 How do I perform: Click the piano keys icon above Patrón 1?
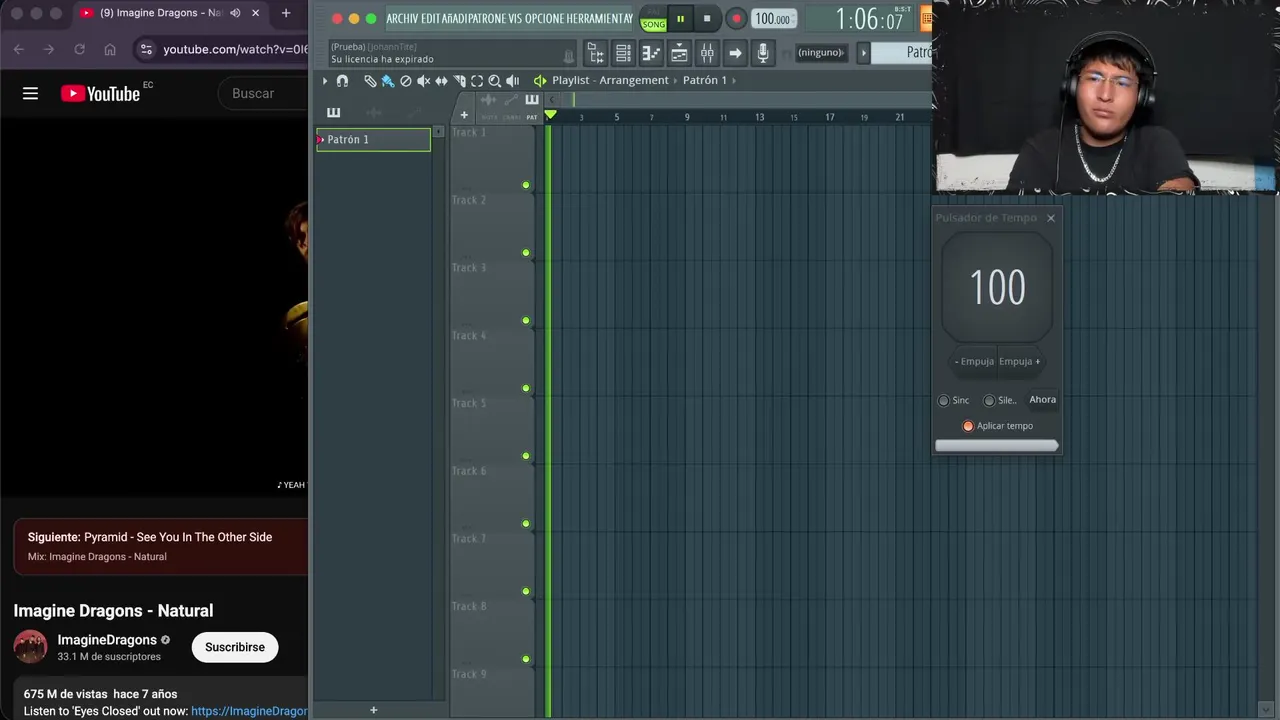tap(333, 112)
